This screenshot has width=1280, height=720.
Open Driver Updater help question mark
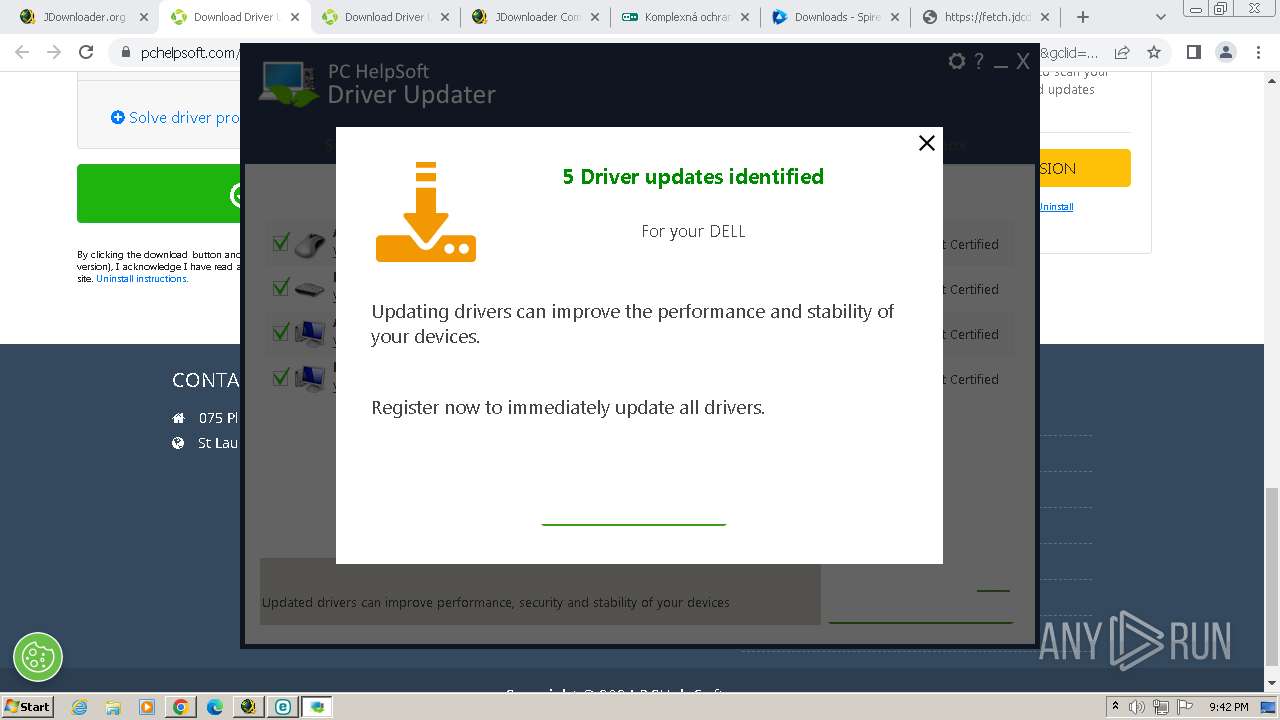pos(979,61)
